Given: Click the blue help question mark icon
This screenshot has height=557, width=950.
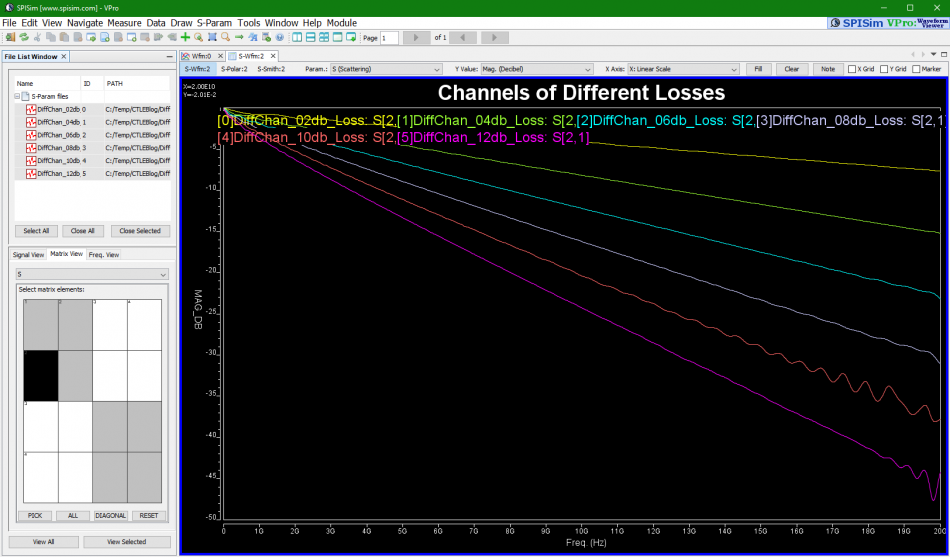Looking at the screenshot, I should pos(279,37).
